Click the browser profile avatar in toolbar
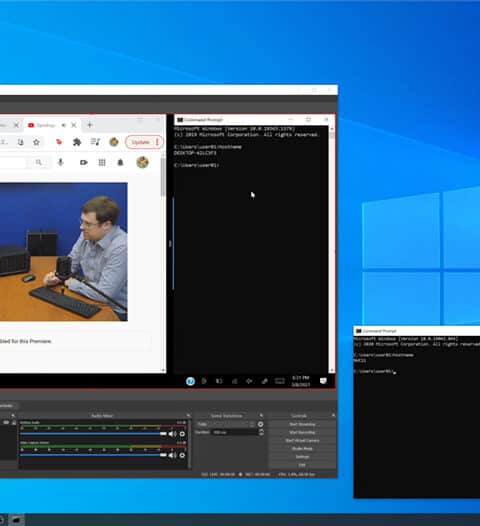Image resolution: width=480 pixels, height=526 pixels. point(114,142)
